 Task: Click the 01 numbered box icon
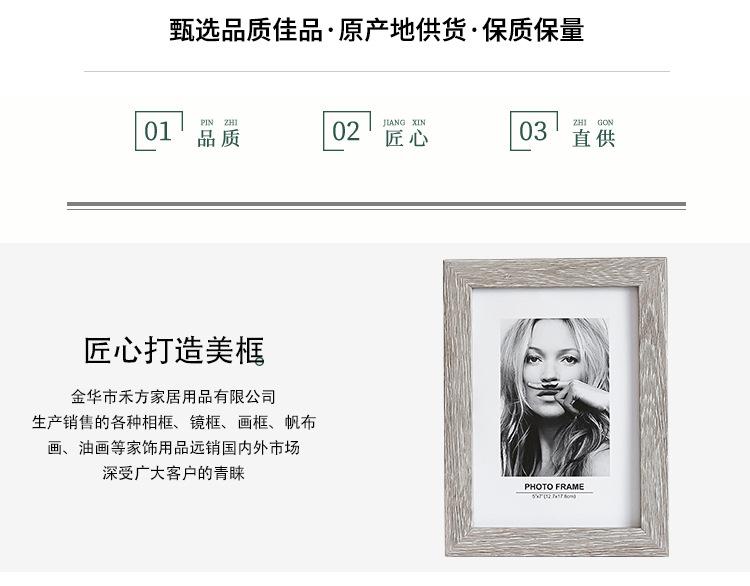point(159,131)
